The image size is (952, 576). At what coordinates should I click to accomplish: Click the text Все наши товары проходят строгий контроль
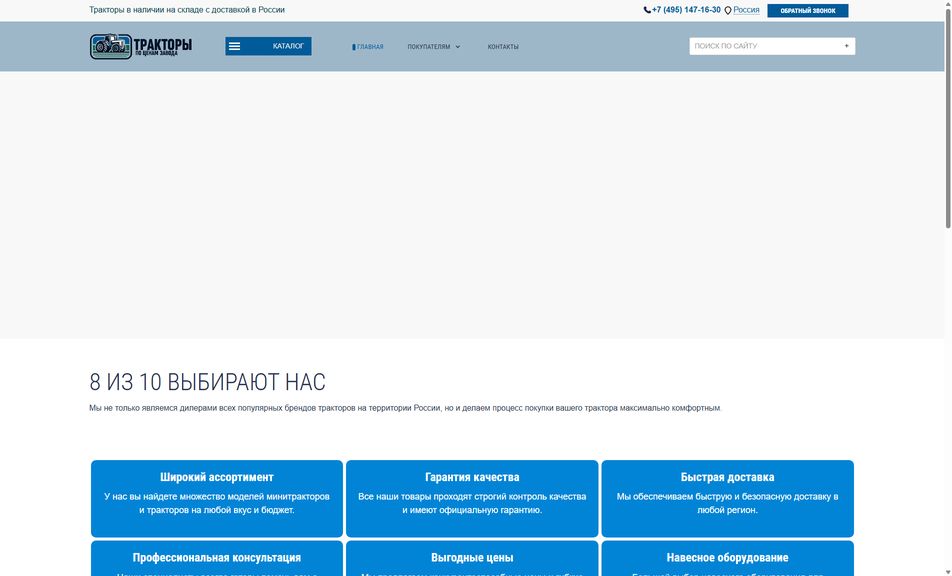click(x=472, y=503)
